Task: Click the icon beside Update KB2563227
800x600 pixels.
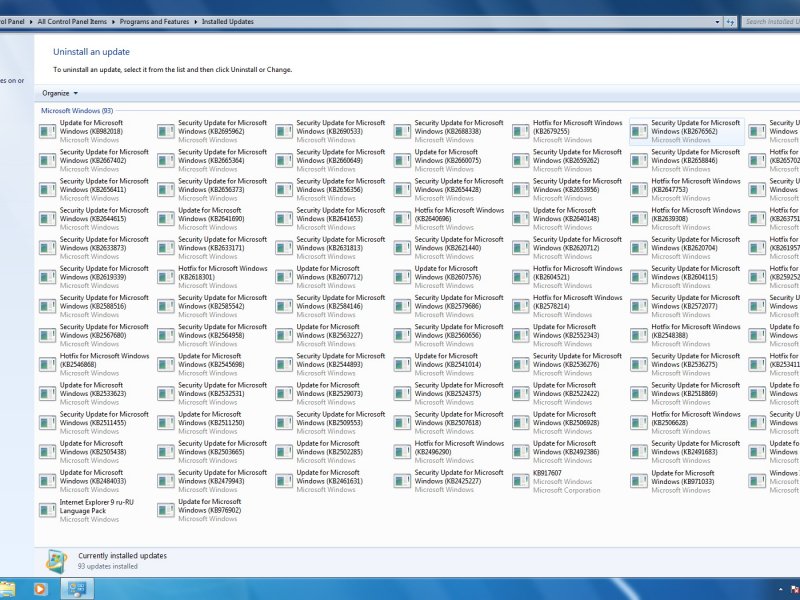Action: [x=284, y=335]
